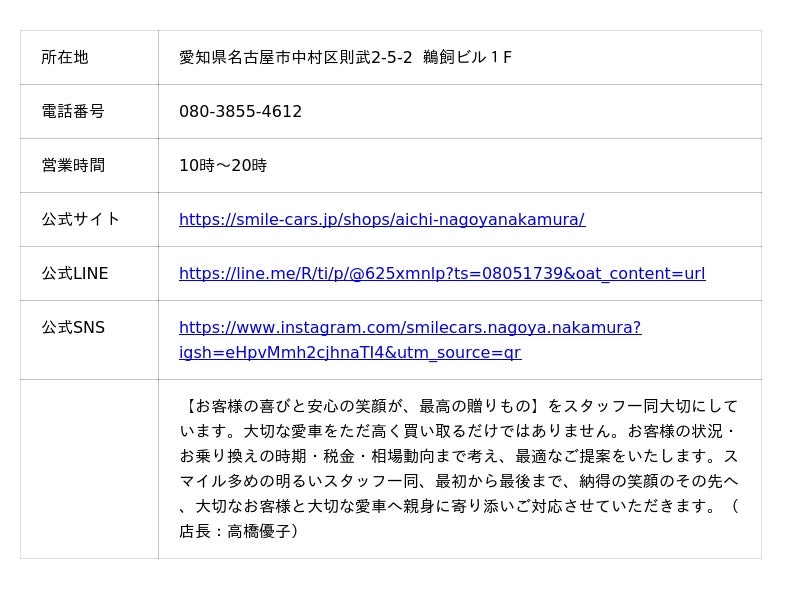Click the 営業時間 row label

click(x=73, y=165)
